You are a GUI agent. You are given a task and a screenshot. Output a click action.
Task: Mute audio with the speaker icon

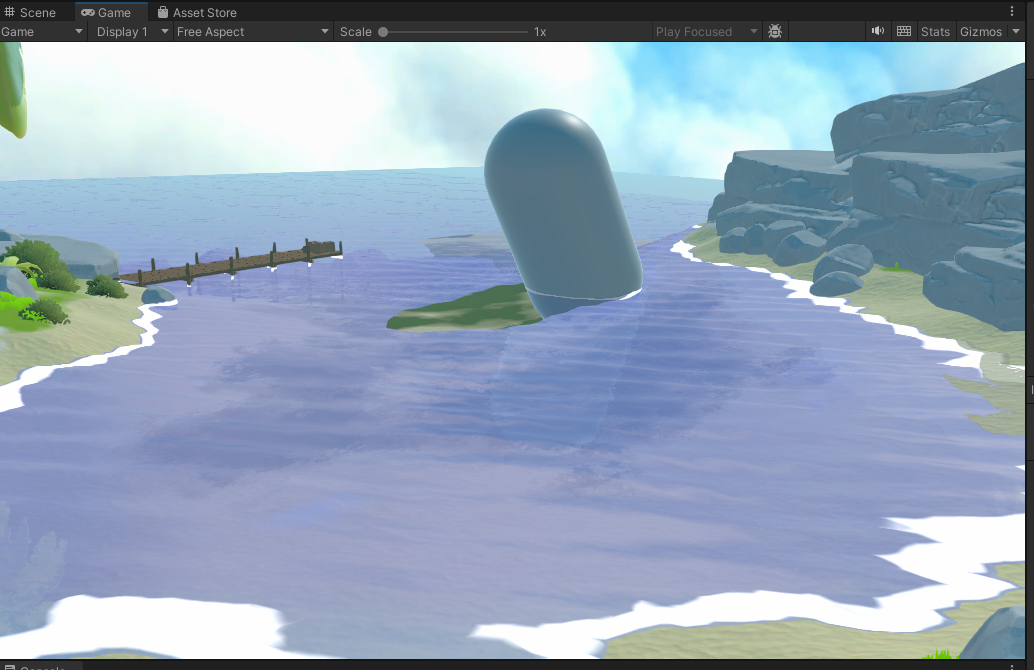pos(878,31)
